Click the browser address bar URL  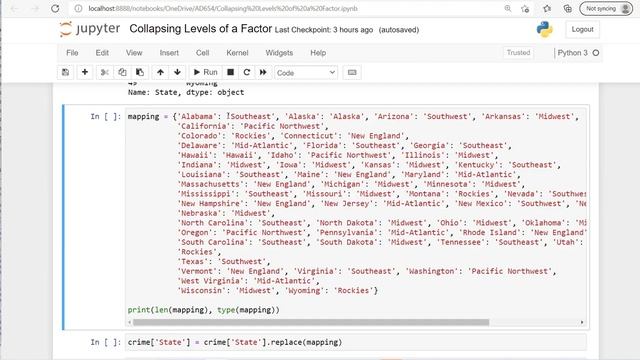[x=223, y=8]
